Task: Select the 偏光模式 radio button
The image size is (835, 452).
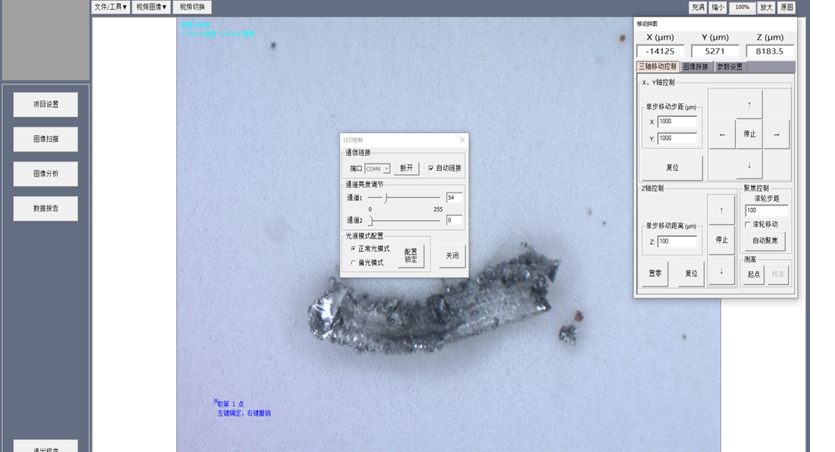Action: coord(353,263)
